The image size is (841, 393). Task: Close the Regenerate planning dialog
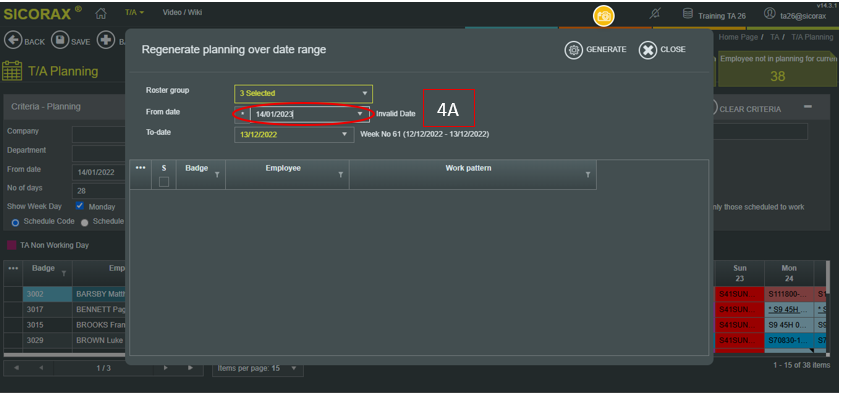tap(662, 50)
